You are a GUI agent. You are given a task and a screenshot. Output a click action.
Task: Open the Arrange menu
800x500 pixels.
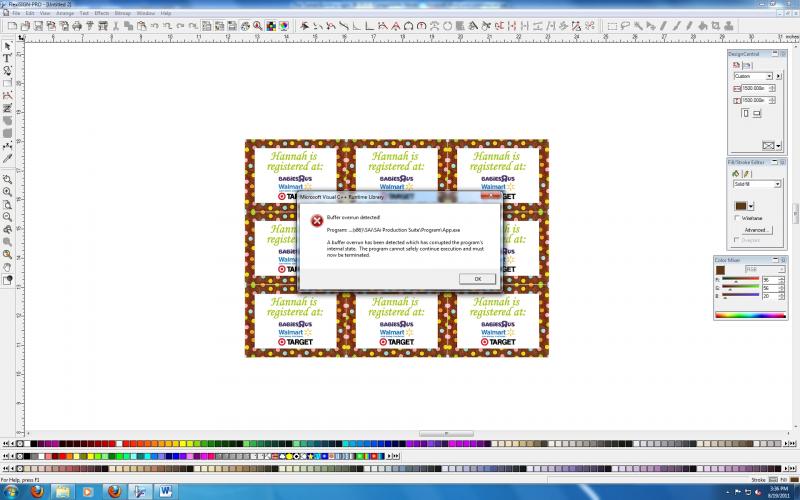pyautogui.click(x=65, y=13)
